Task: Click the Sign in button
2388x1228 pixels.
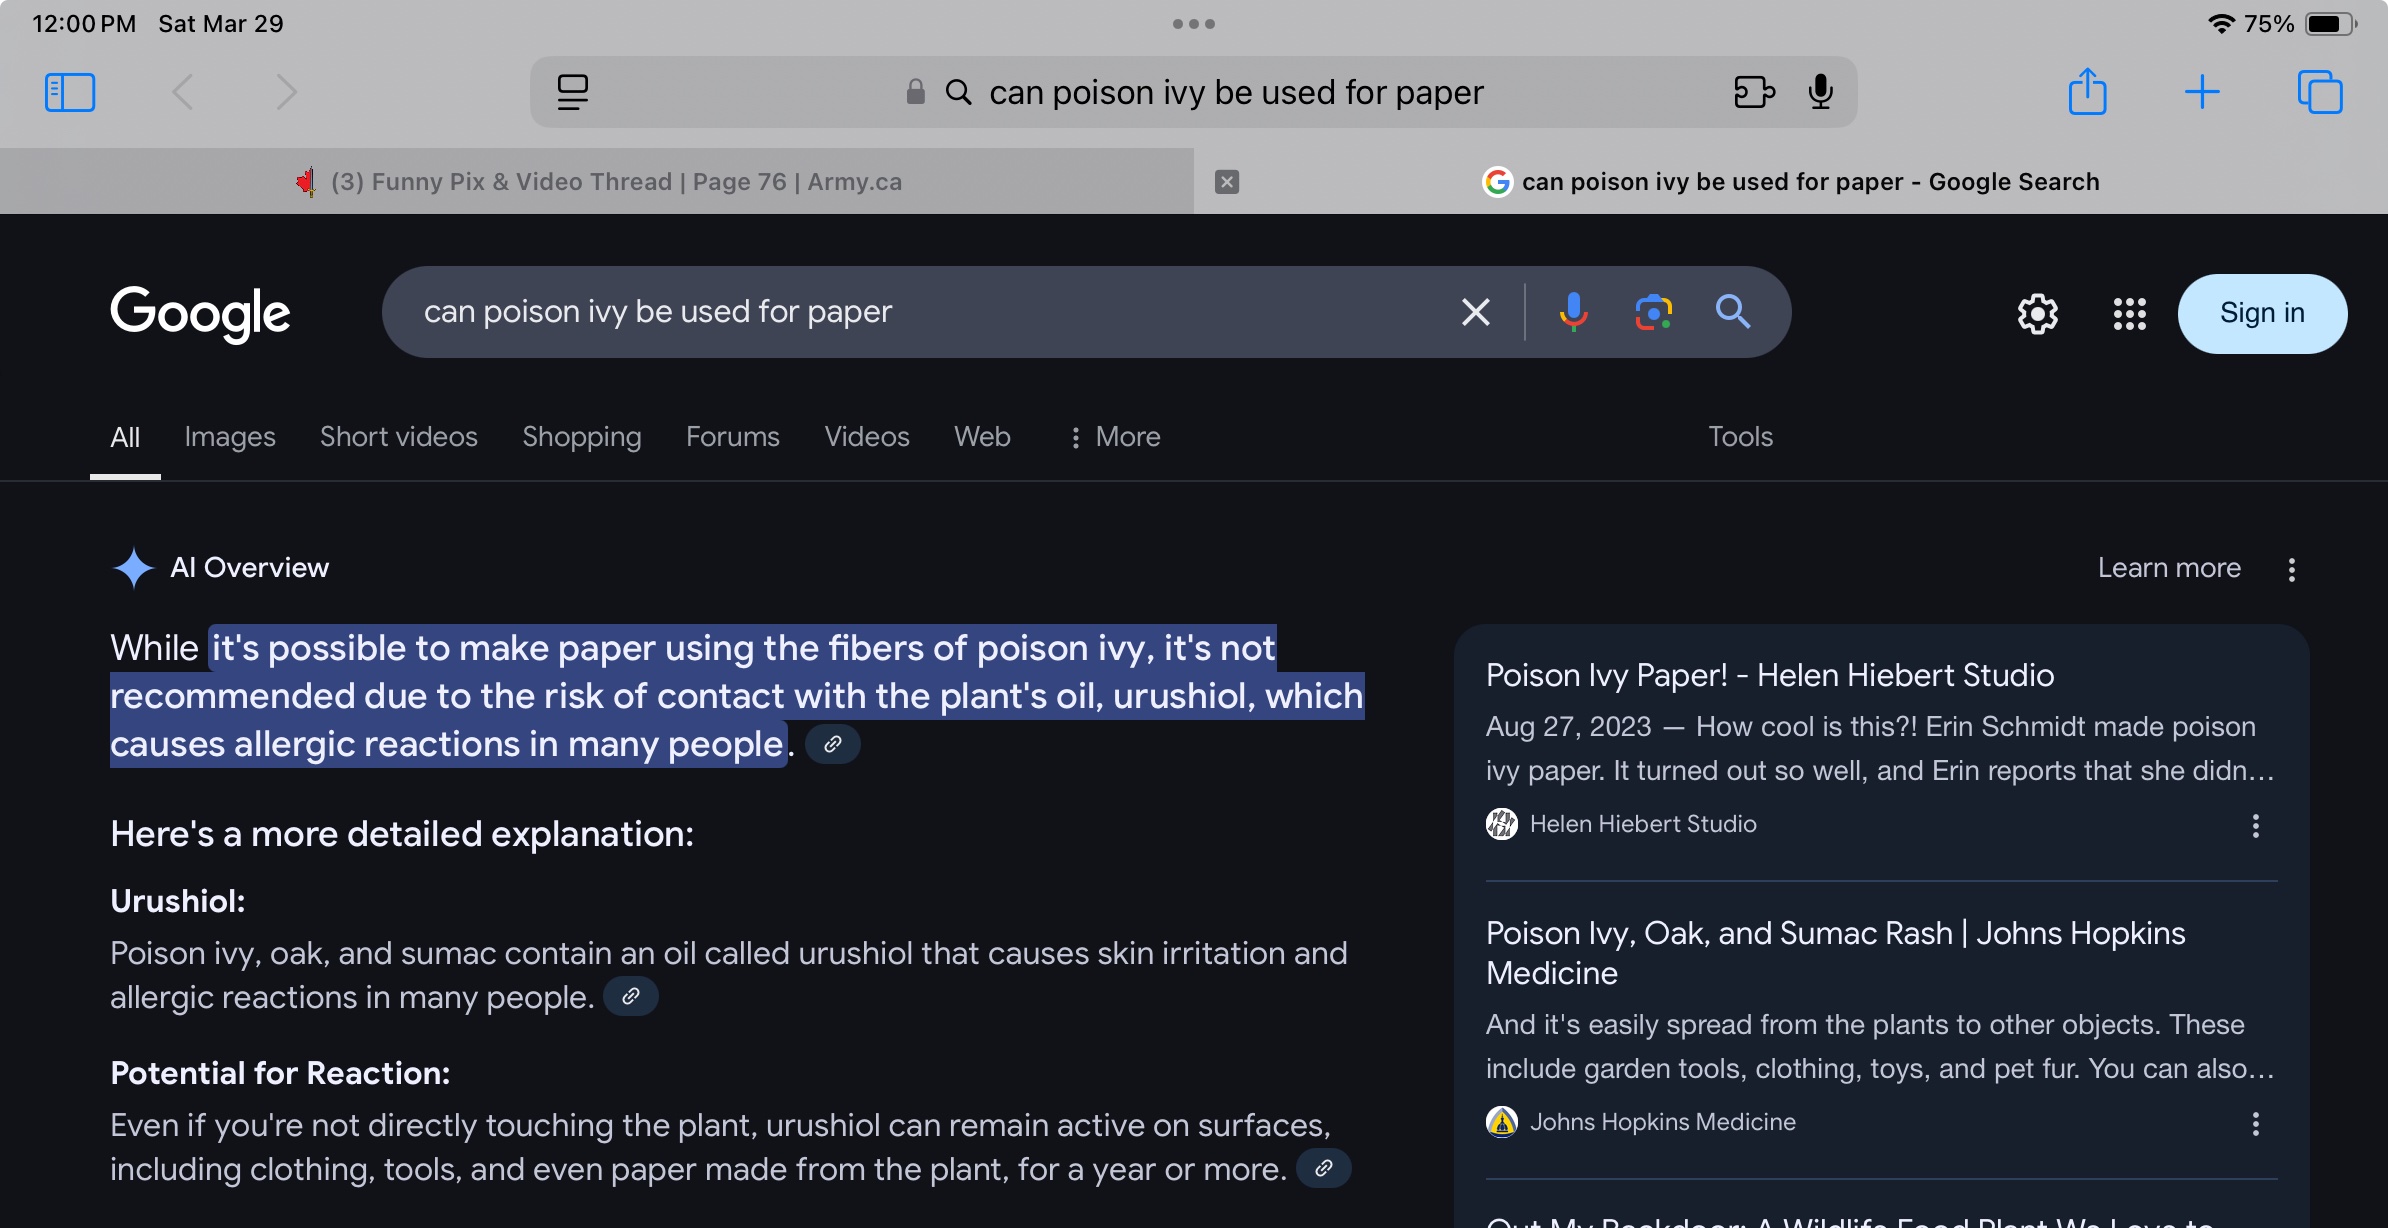Action: [x=2262, y=313]
